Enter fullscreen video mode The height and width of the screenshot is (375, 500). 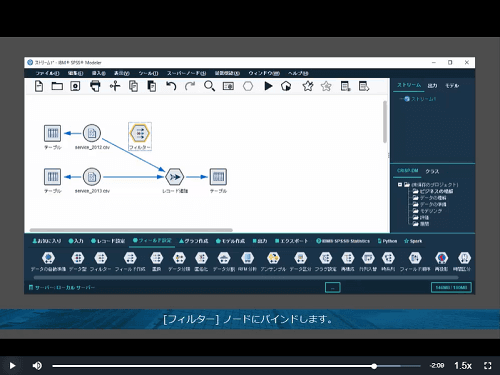pos(488,366)
